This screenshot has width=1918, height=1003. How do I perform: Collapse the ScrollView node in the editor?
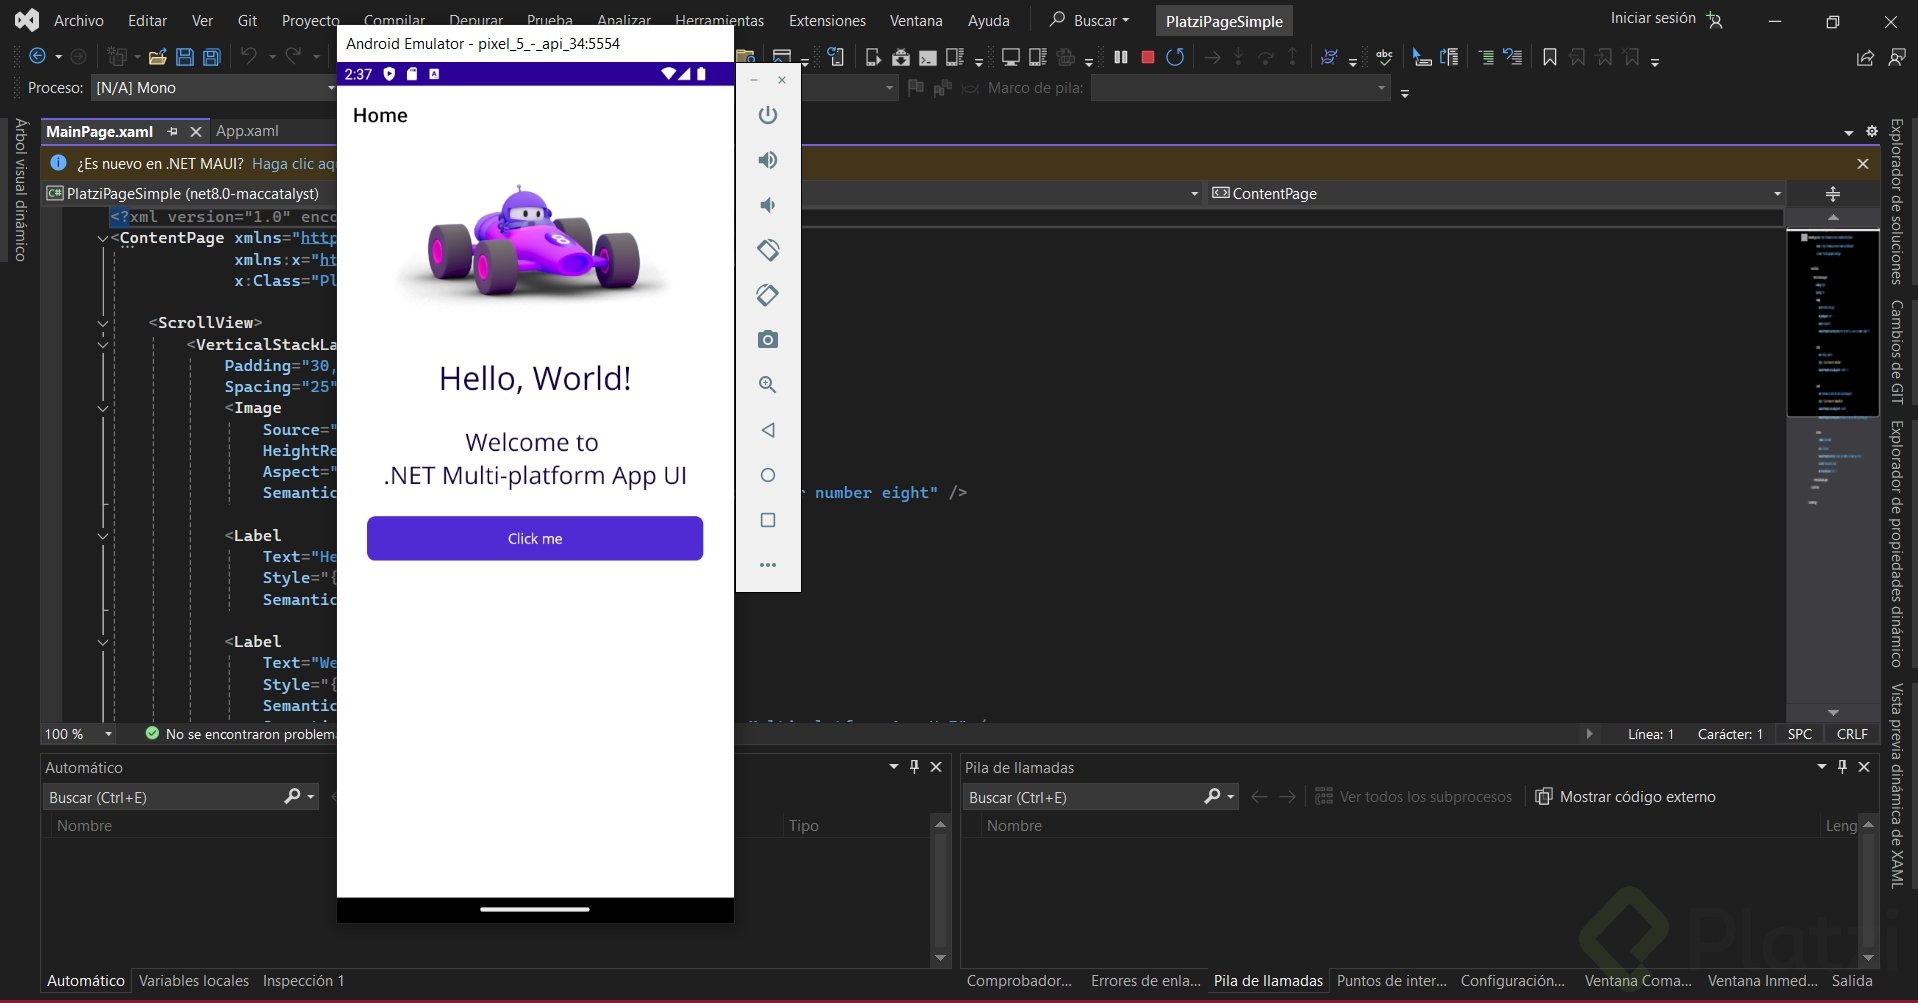[103, 323]
